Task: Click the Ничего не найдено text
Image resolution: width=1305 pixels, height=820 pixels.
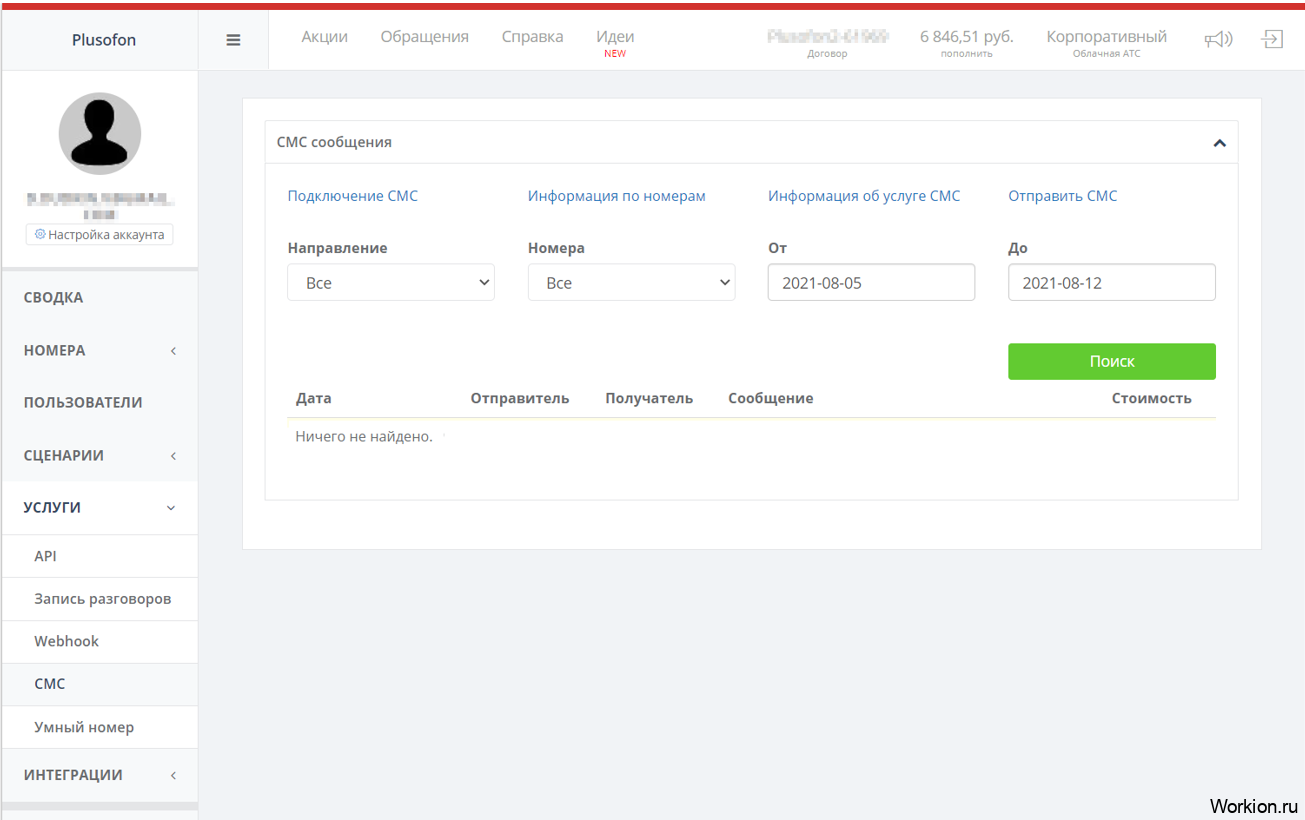Action: tap(364, 437)
